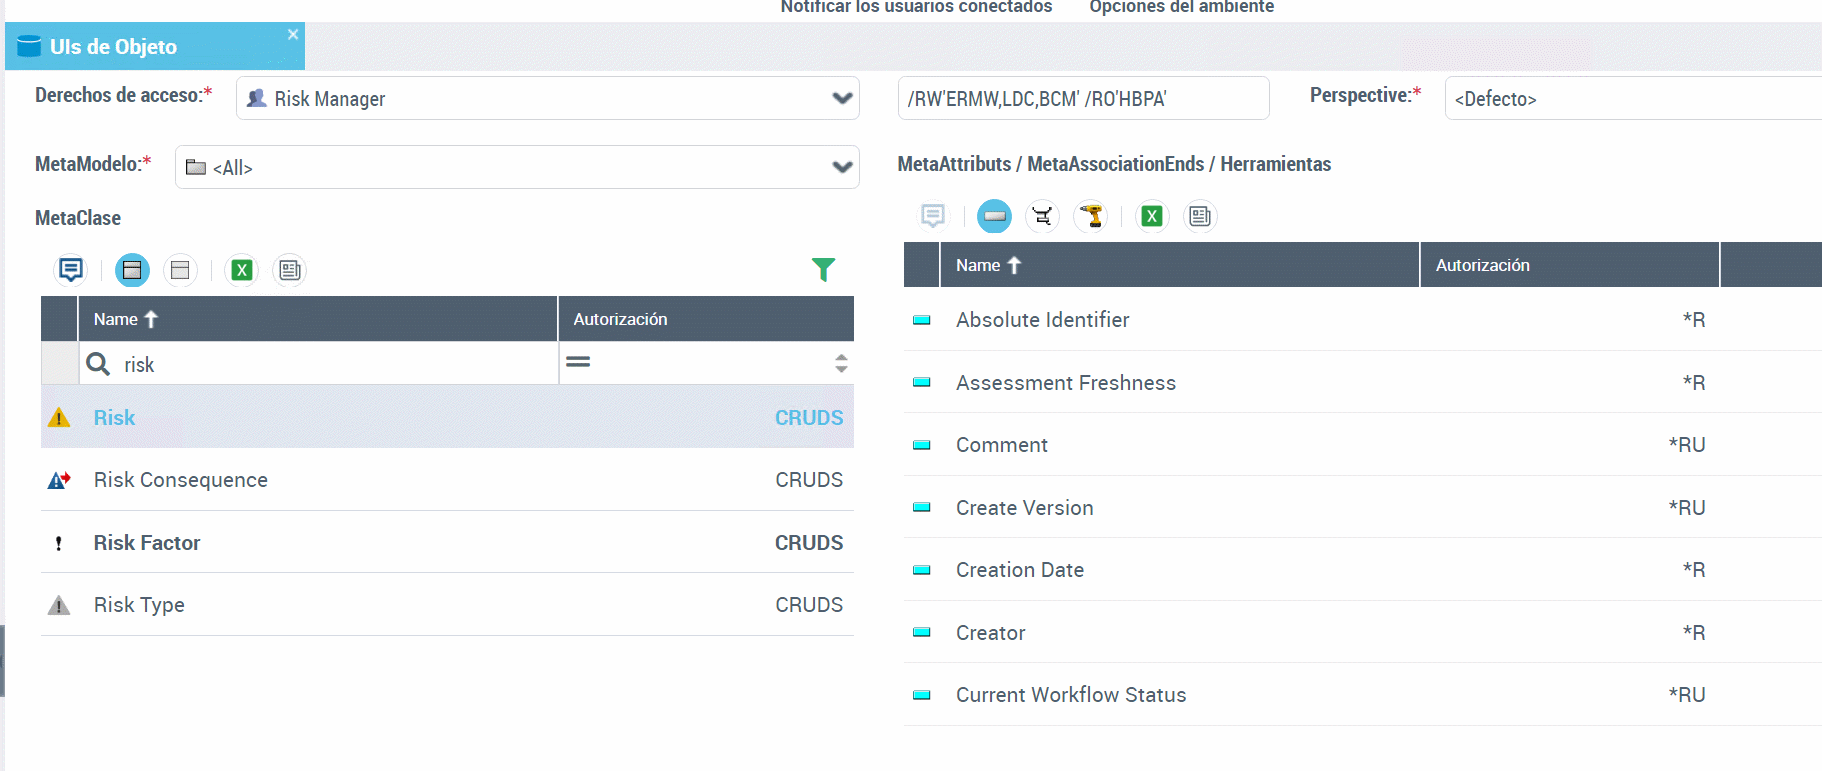Toggle the second MetaClase layout button
The height and width of the screenshot is (771, 1822).
point(180,270)
